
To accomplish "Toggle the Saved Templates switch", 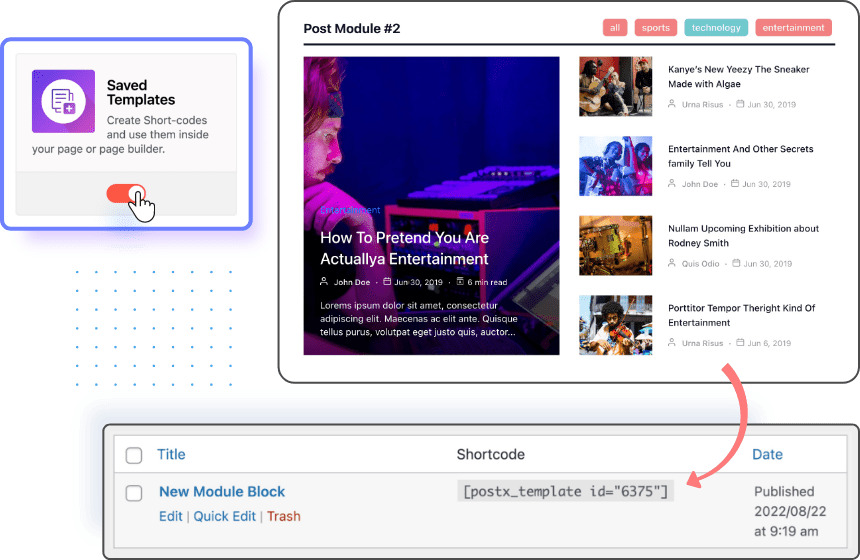I will 126,194.
